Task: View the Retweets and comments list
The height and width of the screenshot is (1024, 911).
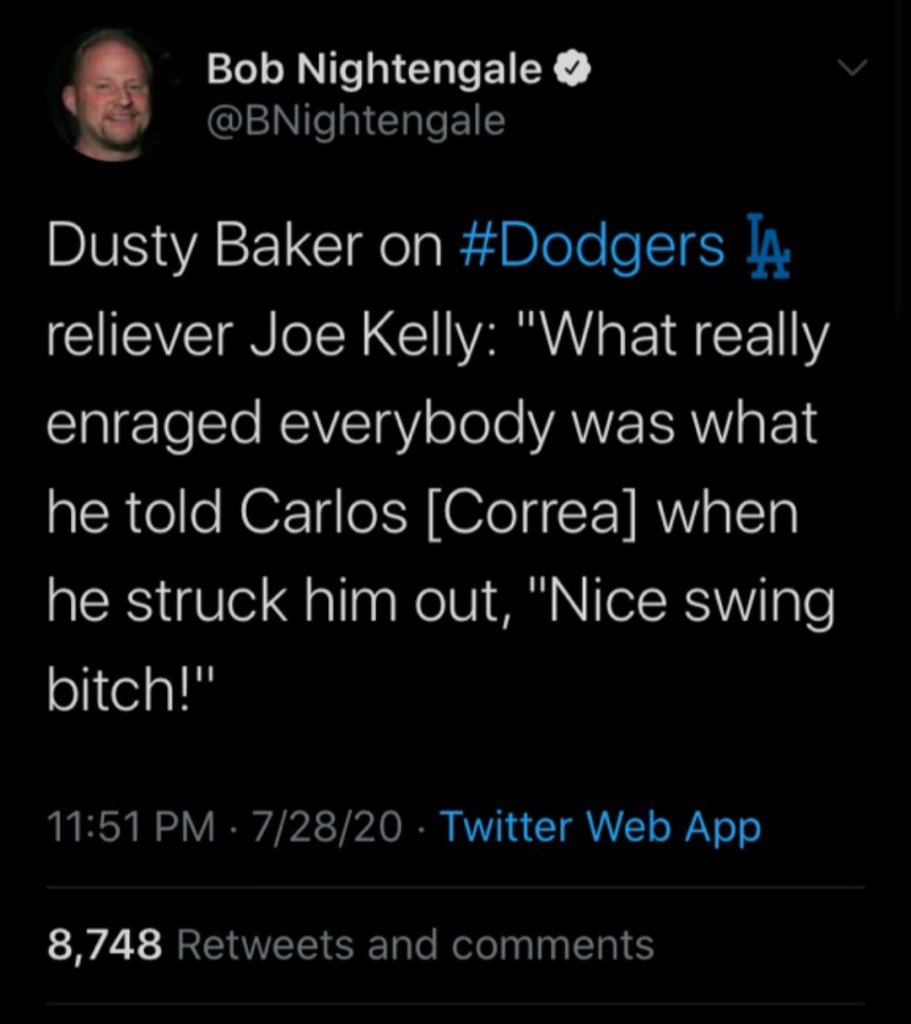Action: point(415,944)
